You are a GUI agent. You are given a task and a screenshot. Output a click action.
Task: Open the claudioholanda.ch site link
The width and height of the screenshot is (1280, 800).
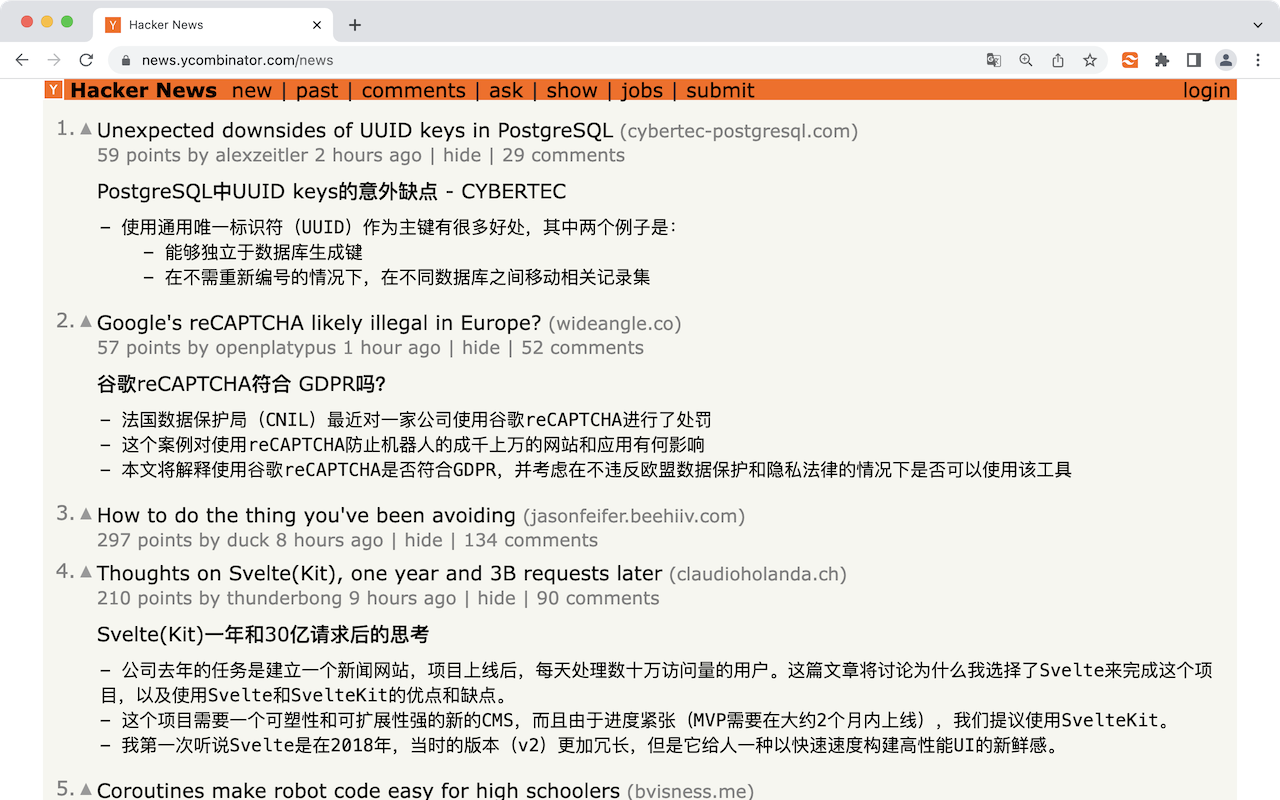coord(758,574)
